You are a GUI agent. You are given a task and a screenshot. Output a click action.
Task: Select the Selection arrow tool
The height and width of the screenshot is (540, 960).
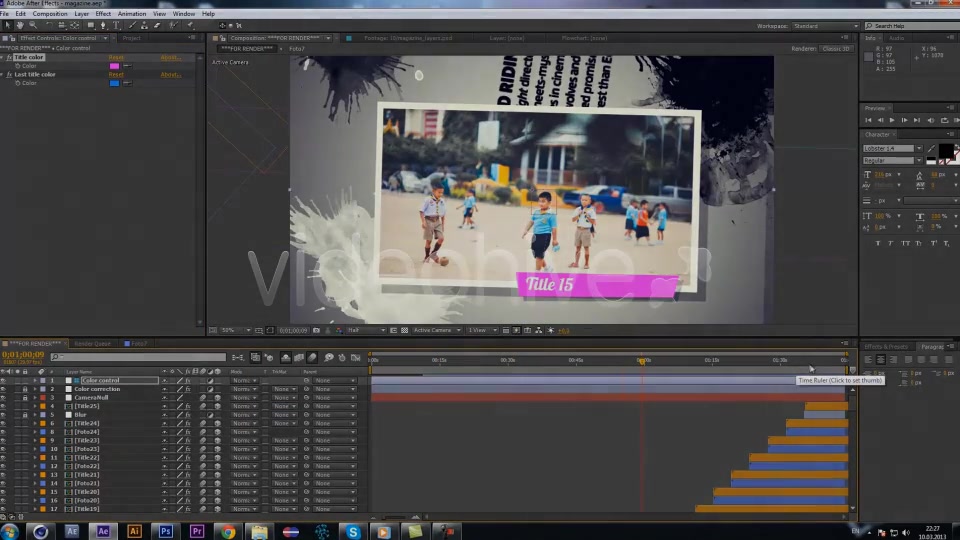[x=7, y=26]
